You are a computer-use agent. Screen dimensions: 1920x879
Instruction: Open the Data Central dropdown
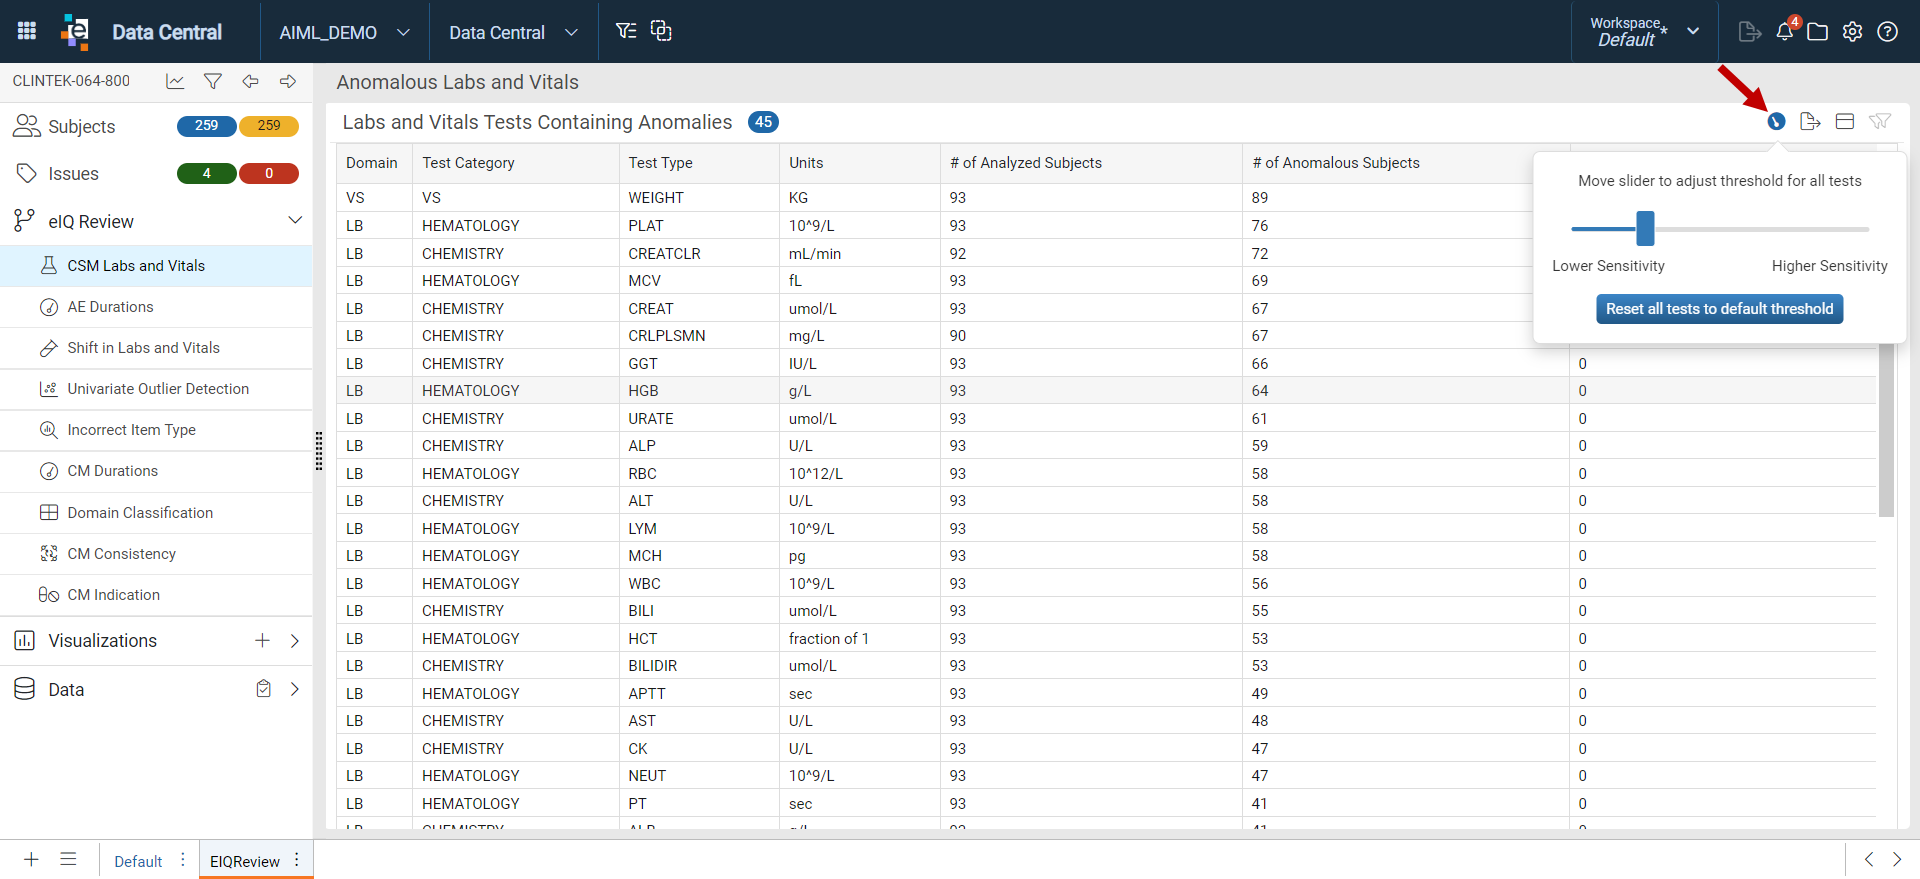click(513, 32)
